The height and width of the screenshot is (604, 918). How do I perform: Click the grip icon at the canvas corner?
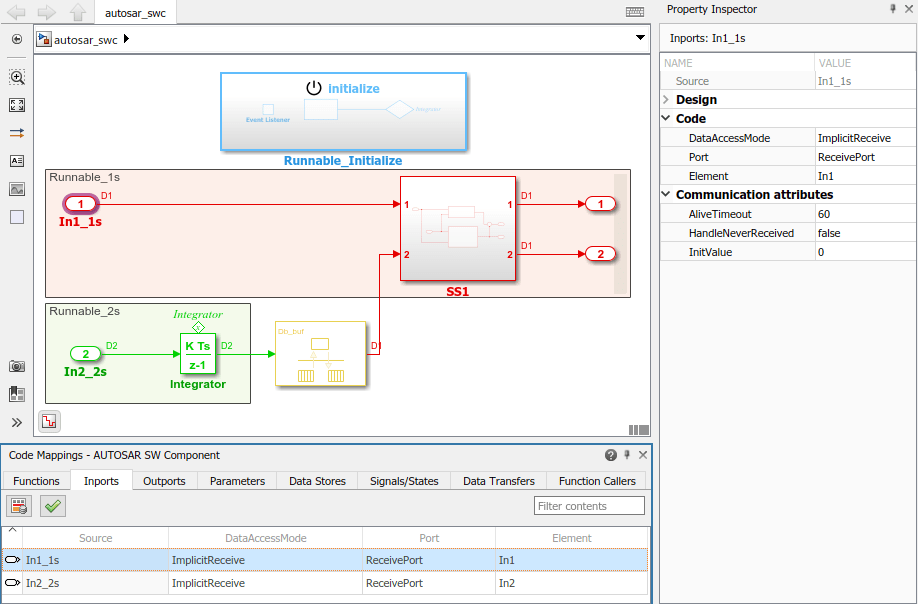639,430
